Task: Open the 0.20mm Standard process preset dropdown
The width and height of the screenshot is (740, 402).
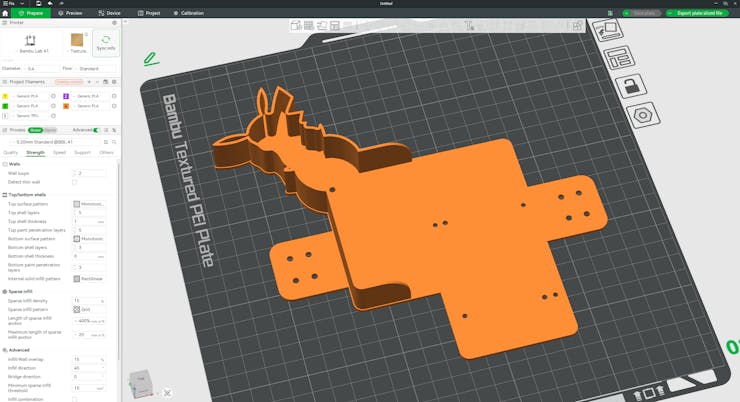Action: pyautogui.click(x=54, y=142)
